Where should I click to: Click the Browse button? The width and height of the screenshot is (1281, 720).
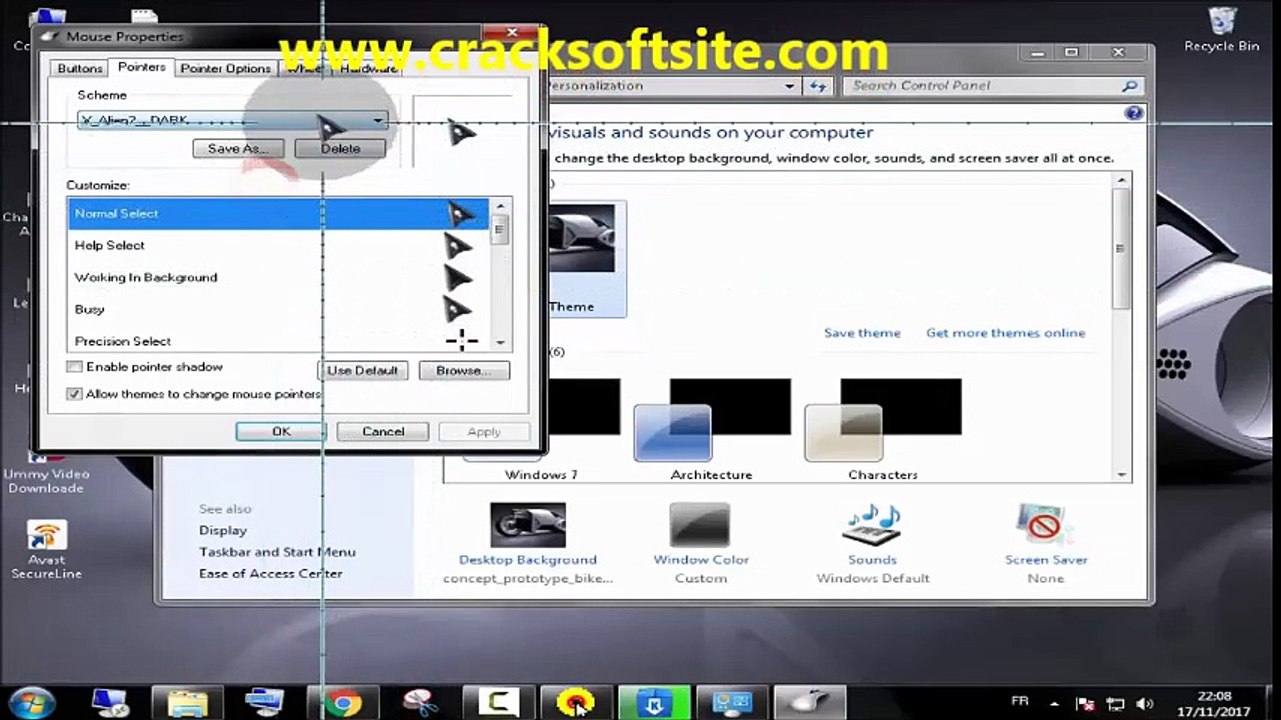[464, 370]
